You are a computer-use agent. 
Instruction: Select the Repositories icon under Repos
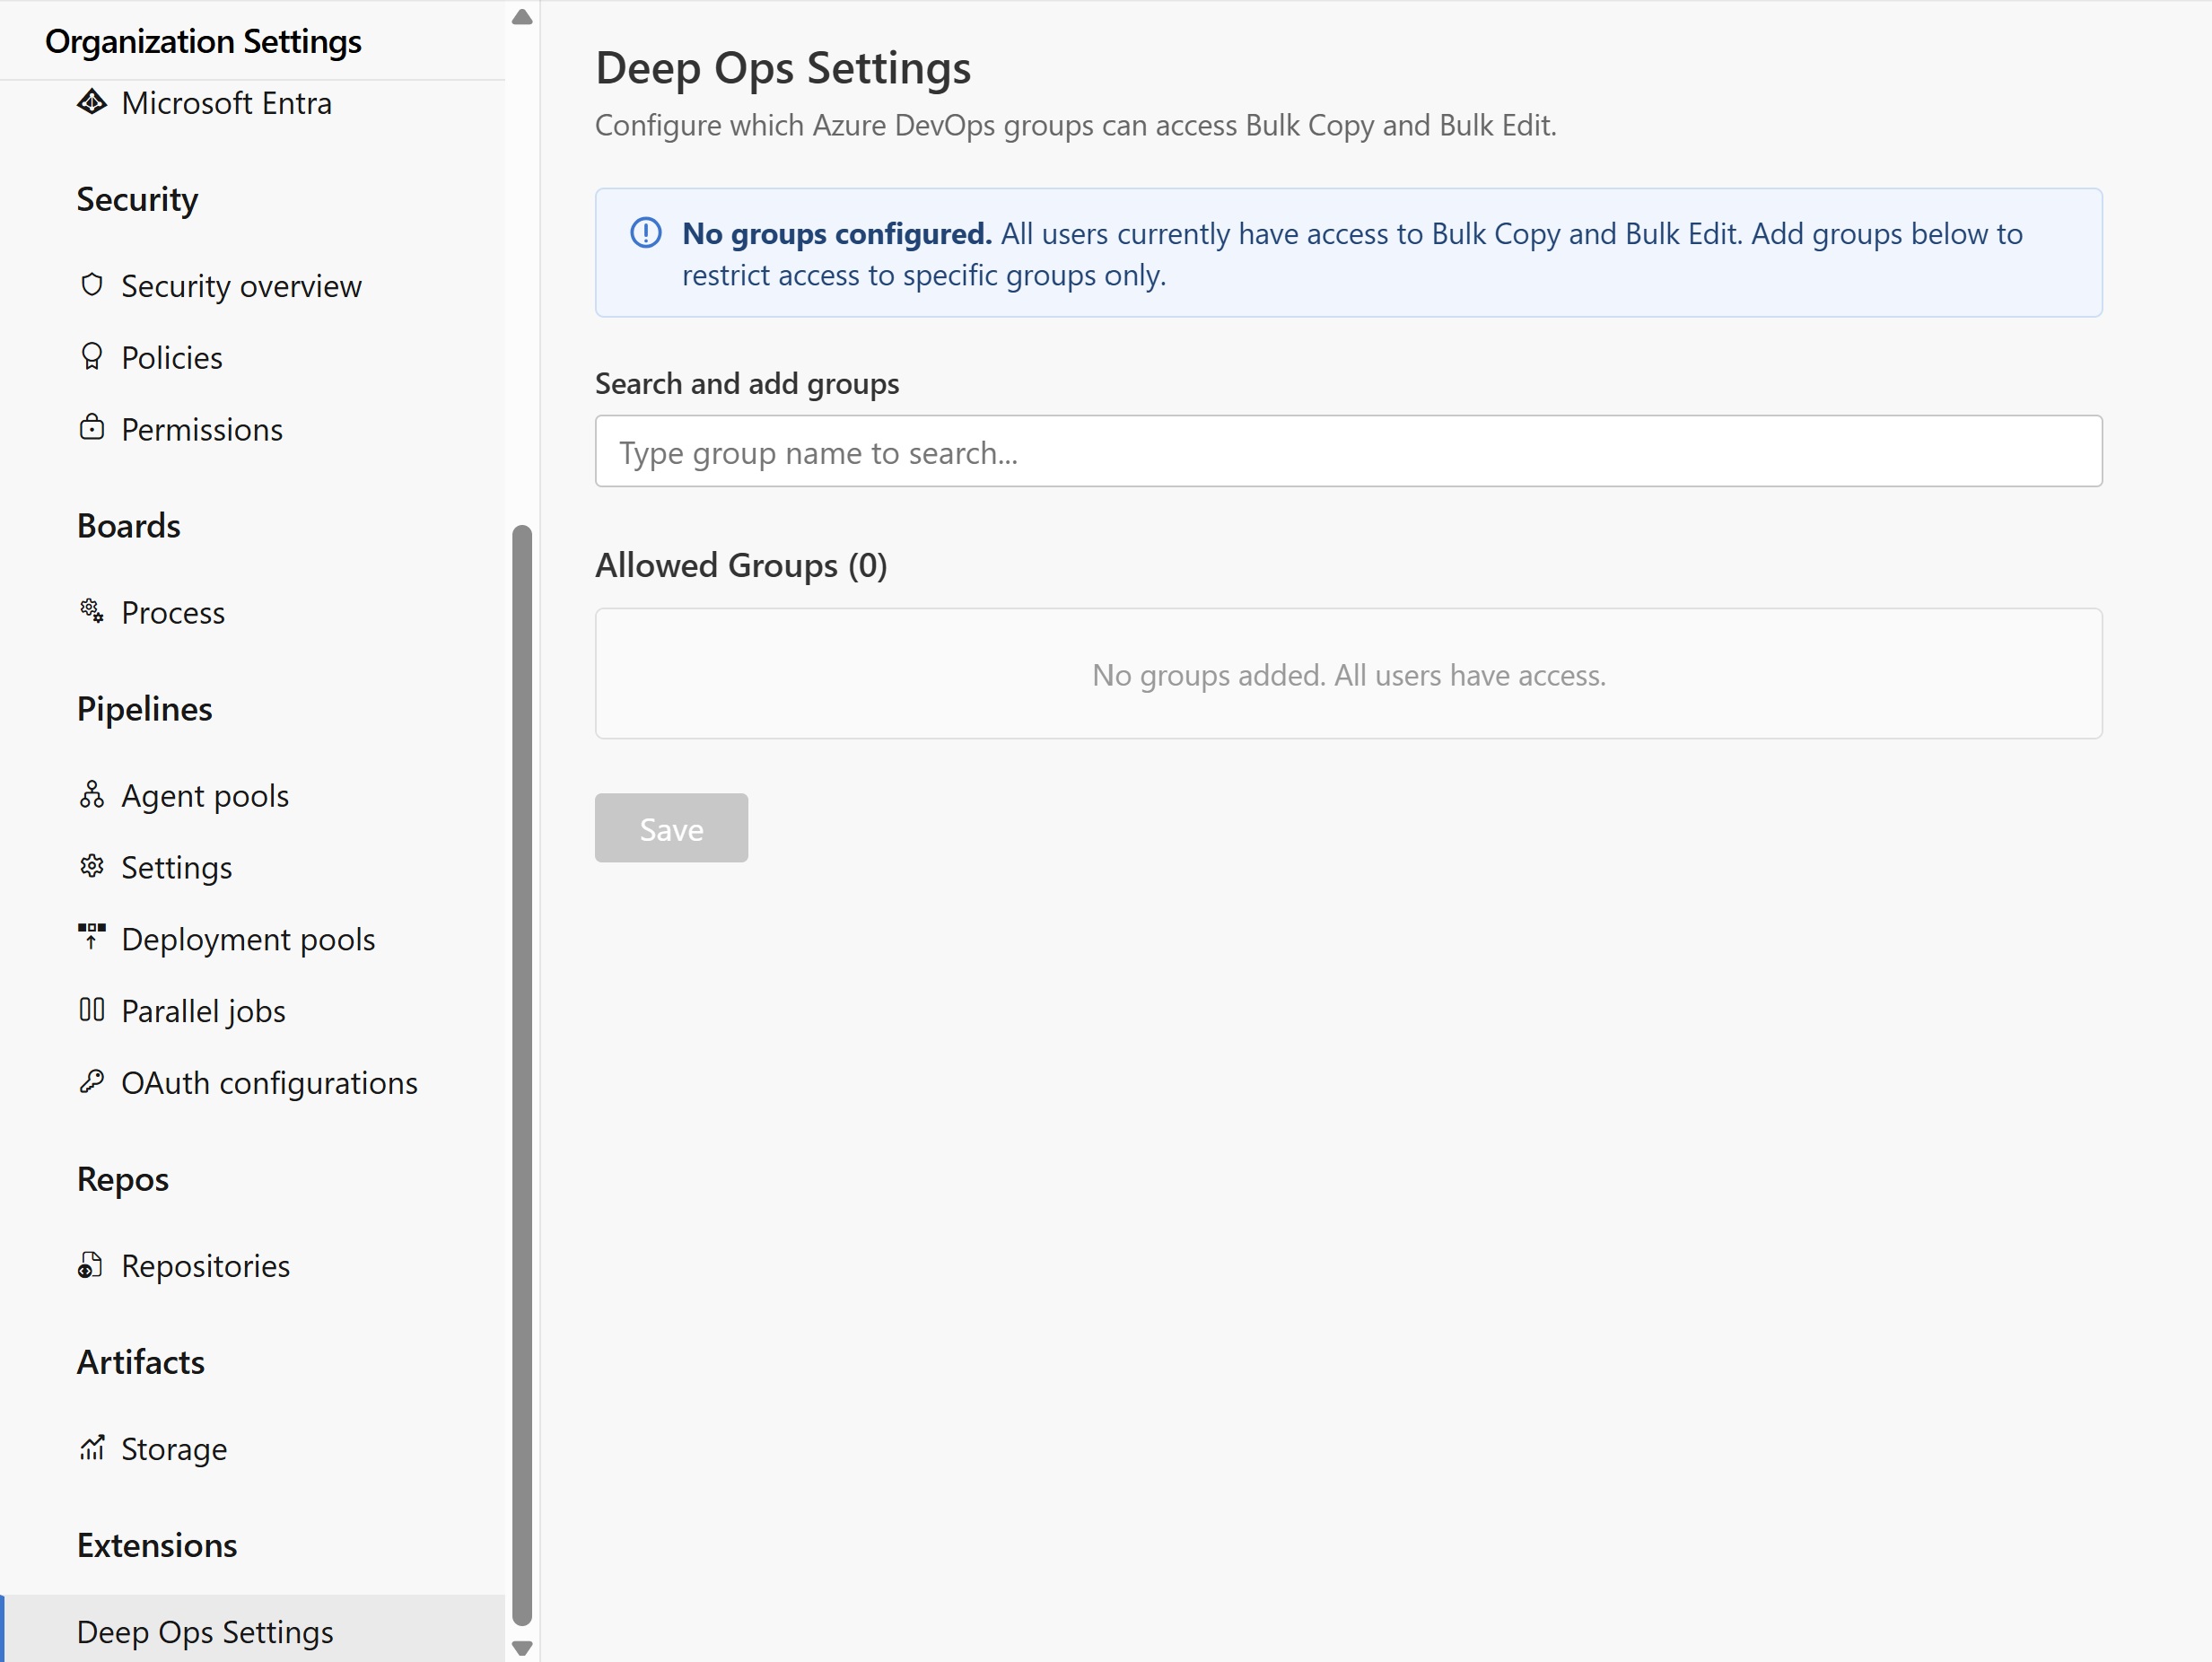pos(92,1264)
